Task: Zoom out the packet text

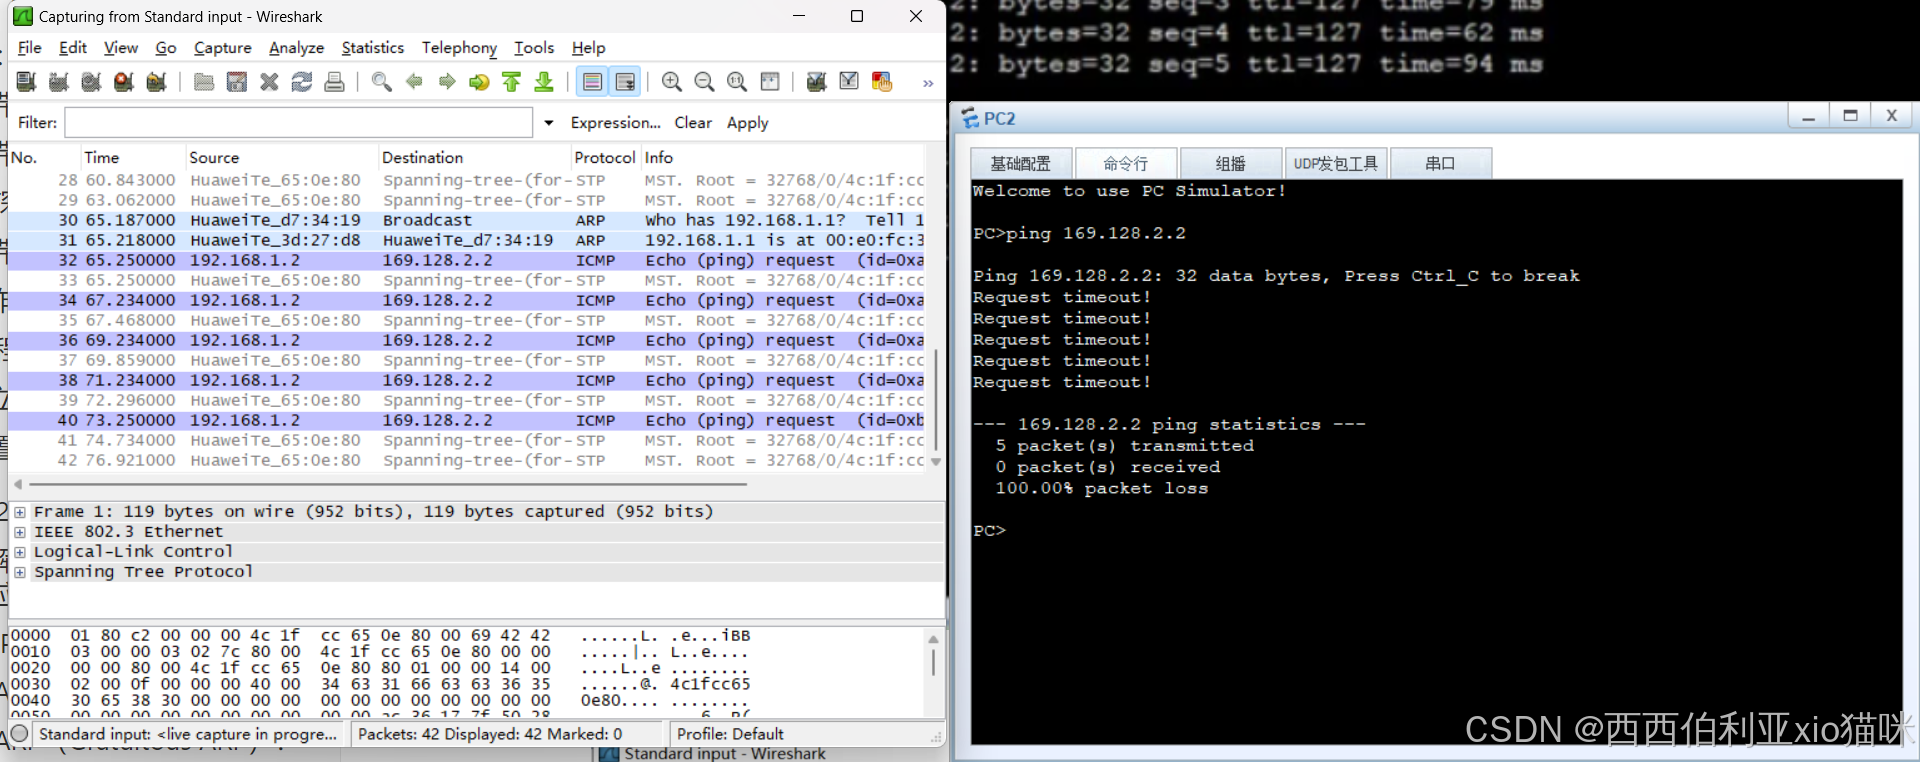Action: [704, 82]
